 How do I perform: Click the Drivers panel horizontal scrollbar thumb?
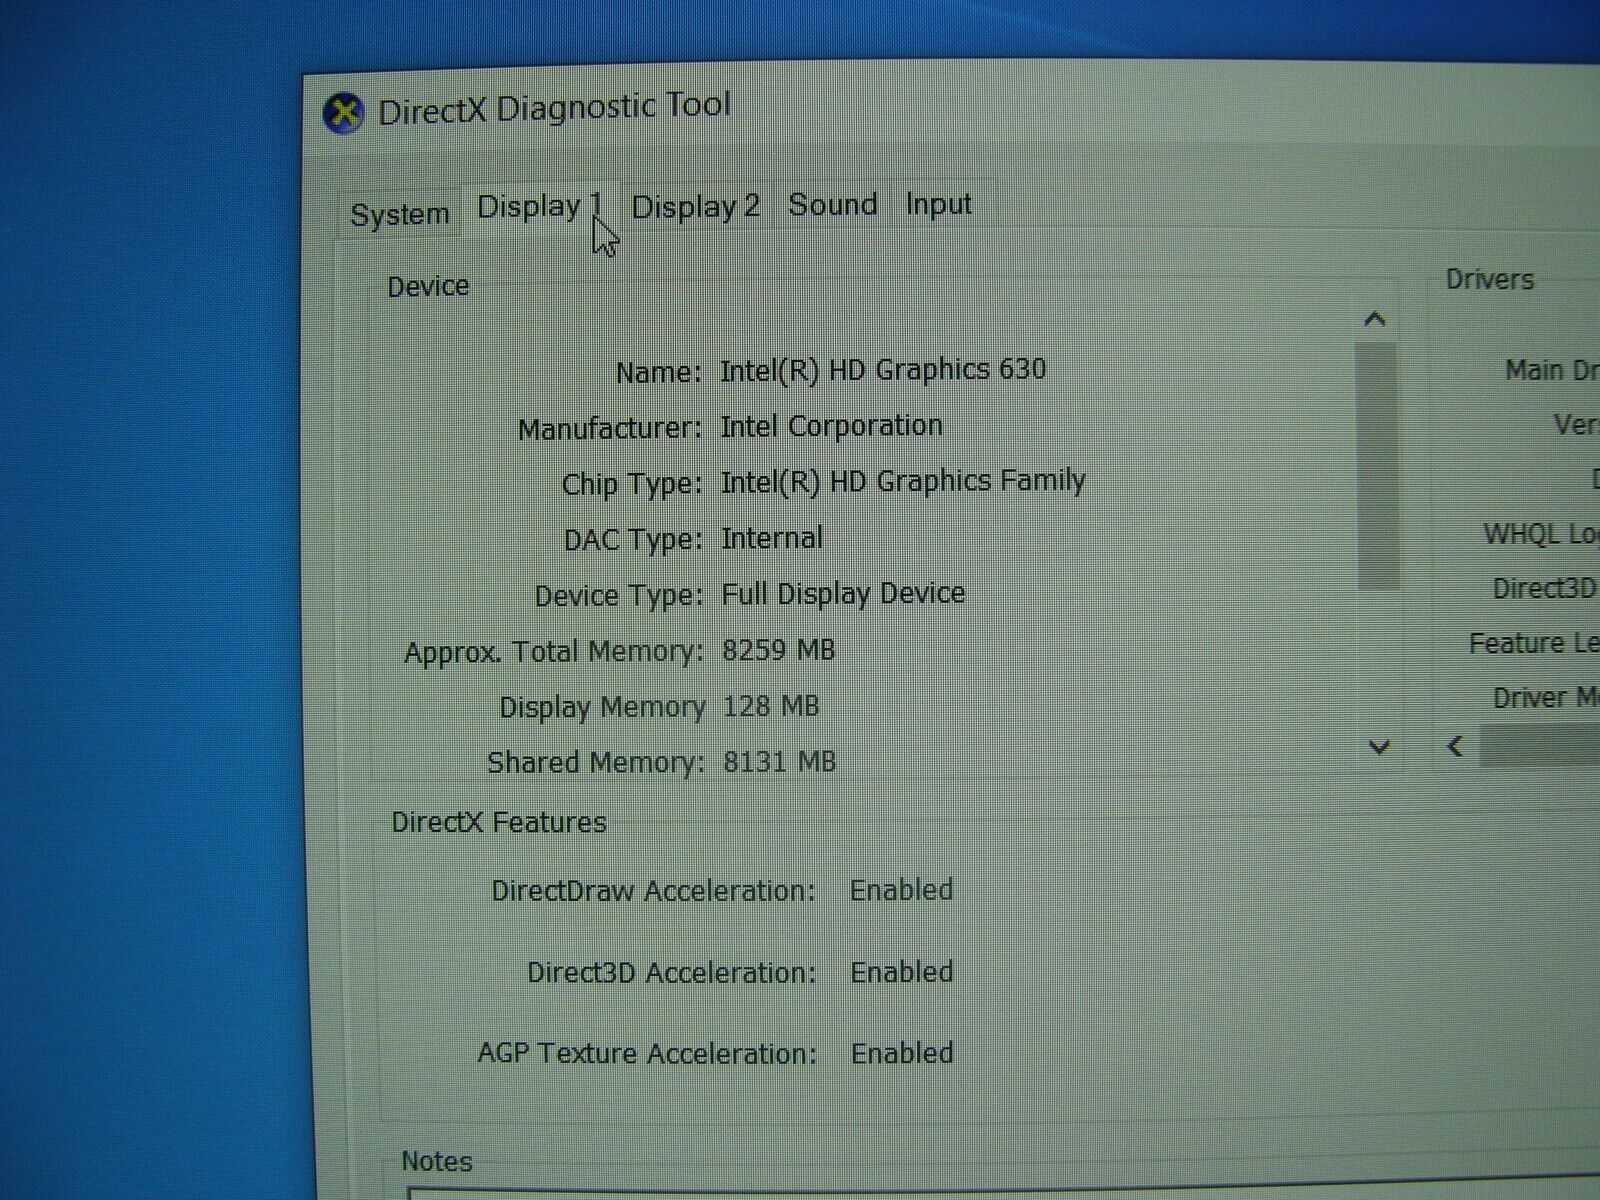(1540, 746)
